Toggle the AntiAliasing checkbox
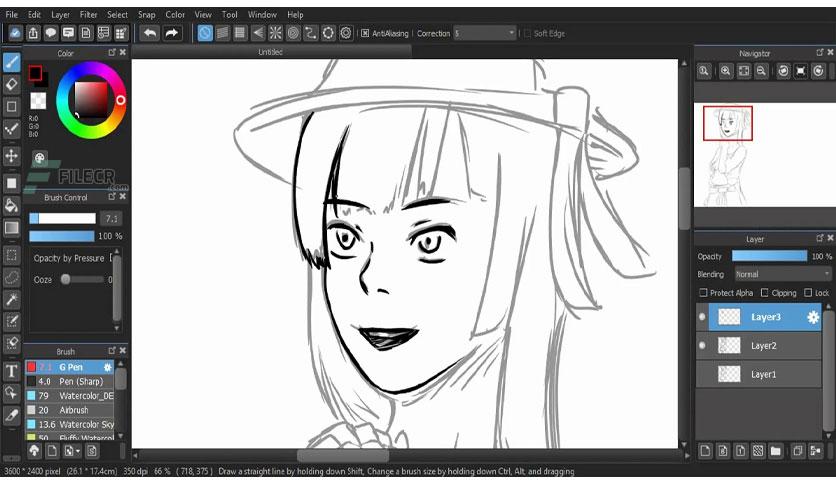Image resolution: width=836 pixels, height=484 pixels. (365, 33)
